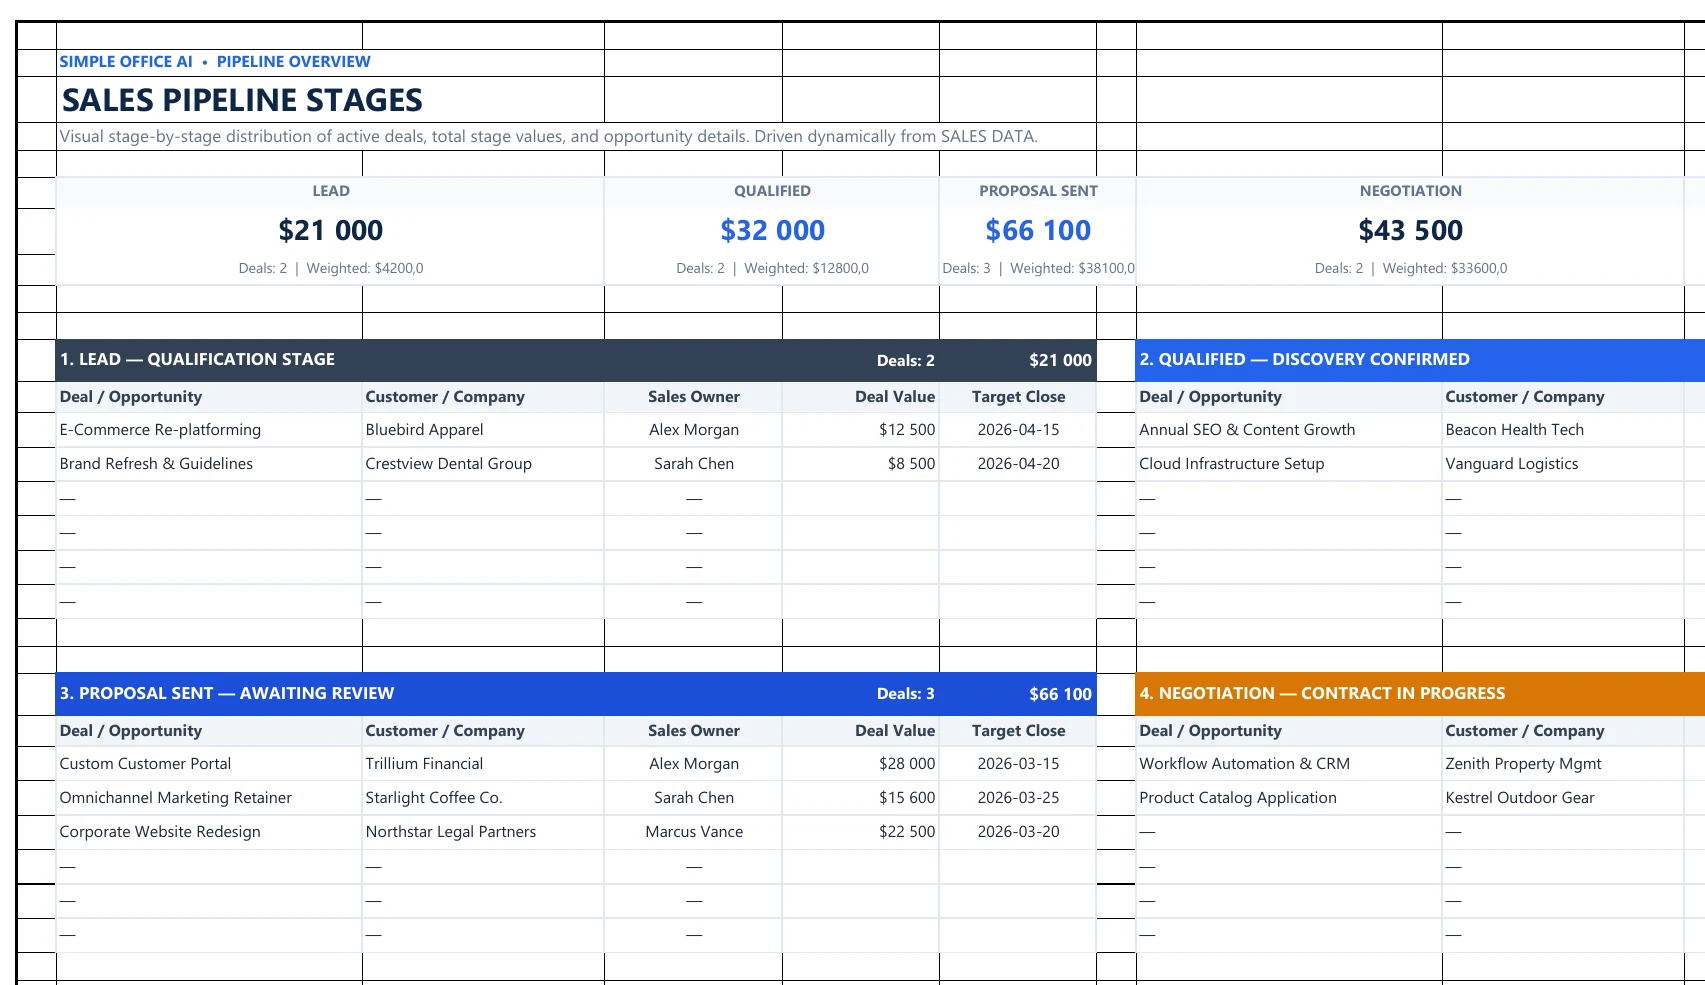Select the Bluebird Apparel customer cell
Image resolution: width=1705 pixels, height=985 pixels.
click(x=483, y=430)
